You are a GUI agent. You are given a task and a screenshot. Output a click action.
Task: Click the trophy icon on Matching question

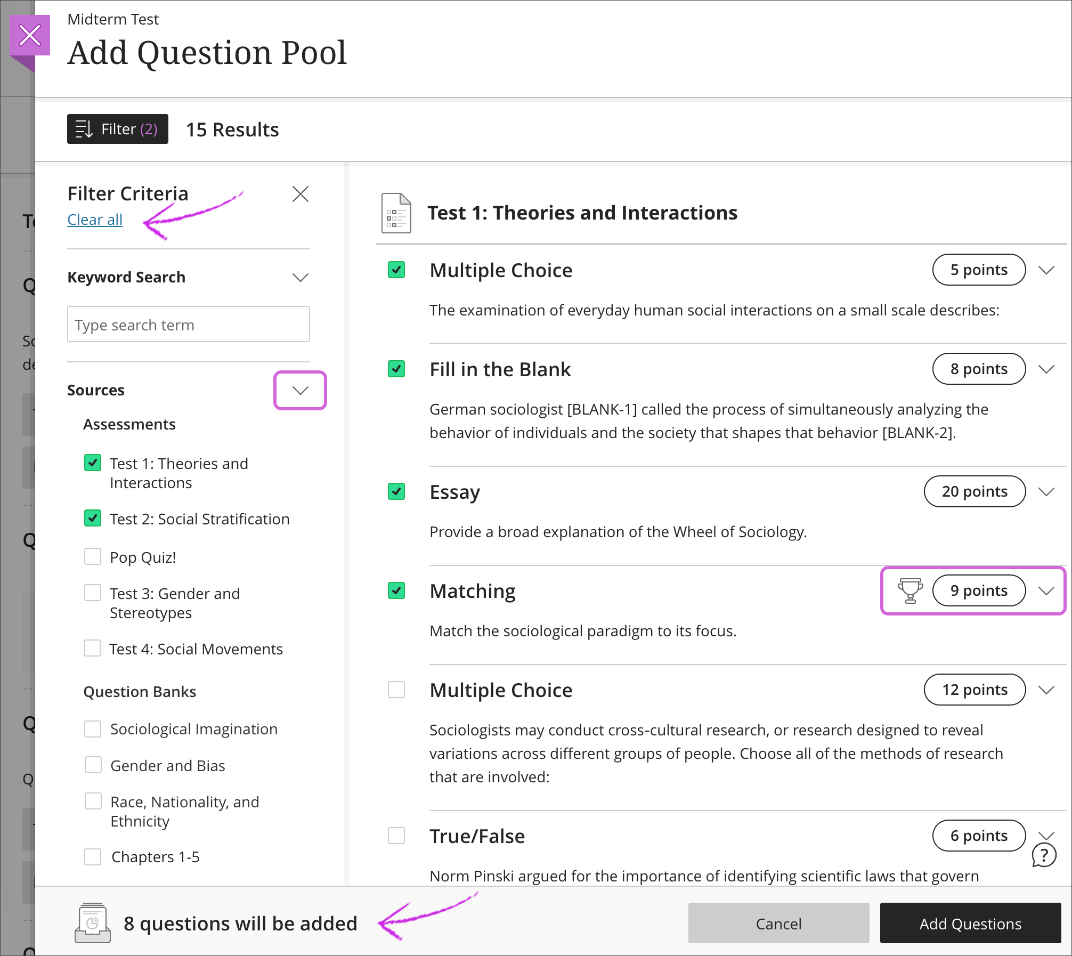point(909,591)
